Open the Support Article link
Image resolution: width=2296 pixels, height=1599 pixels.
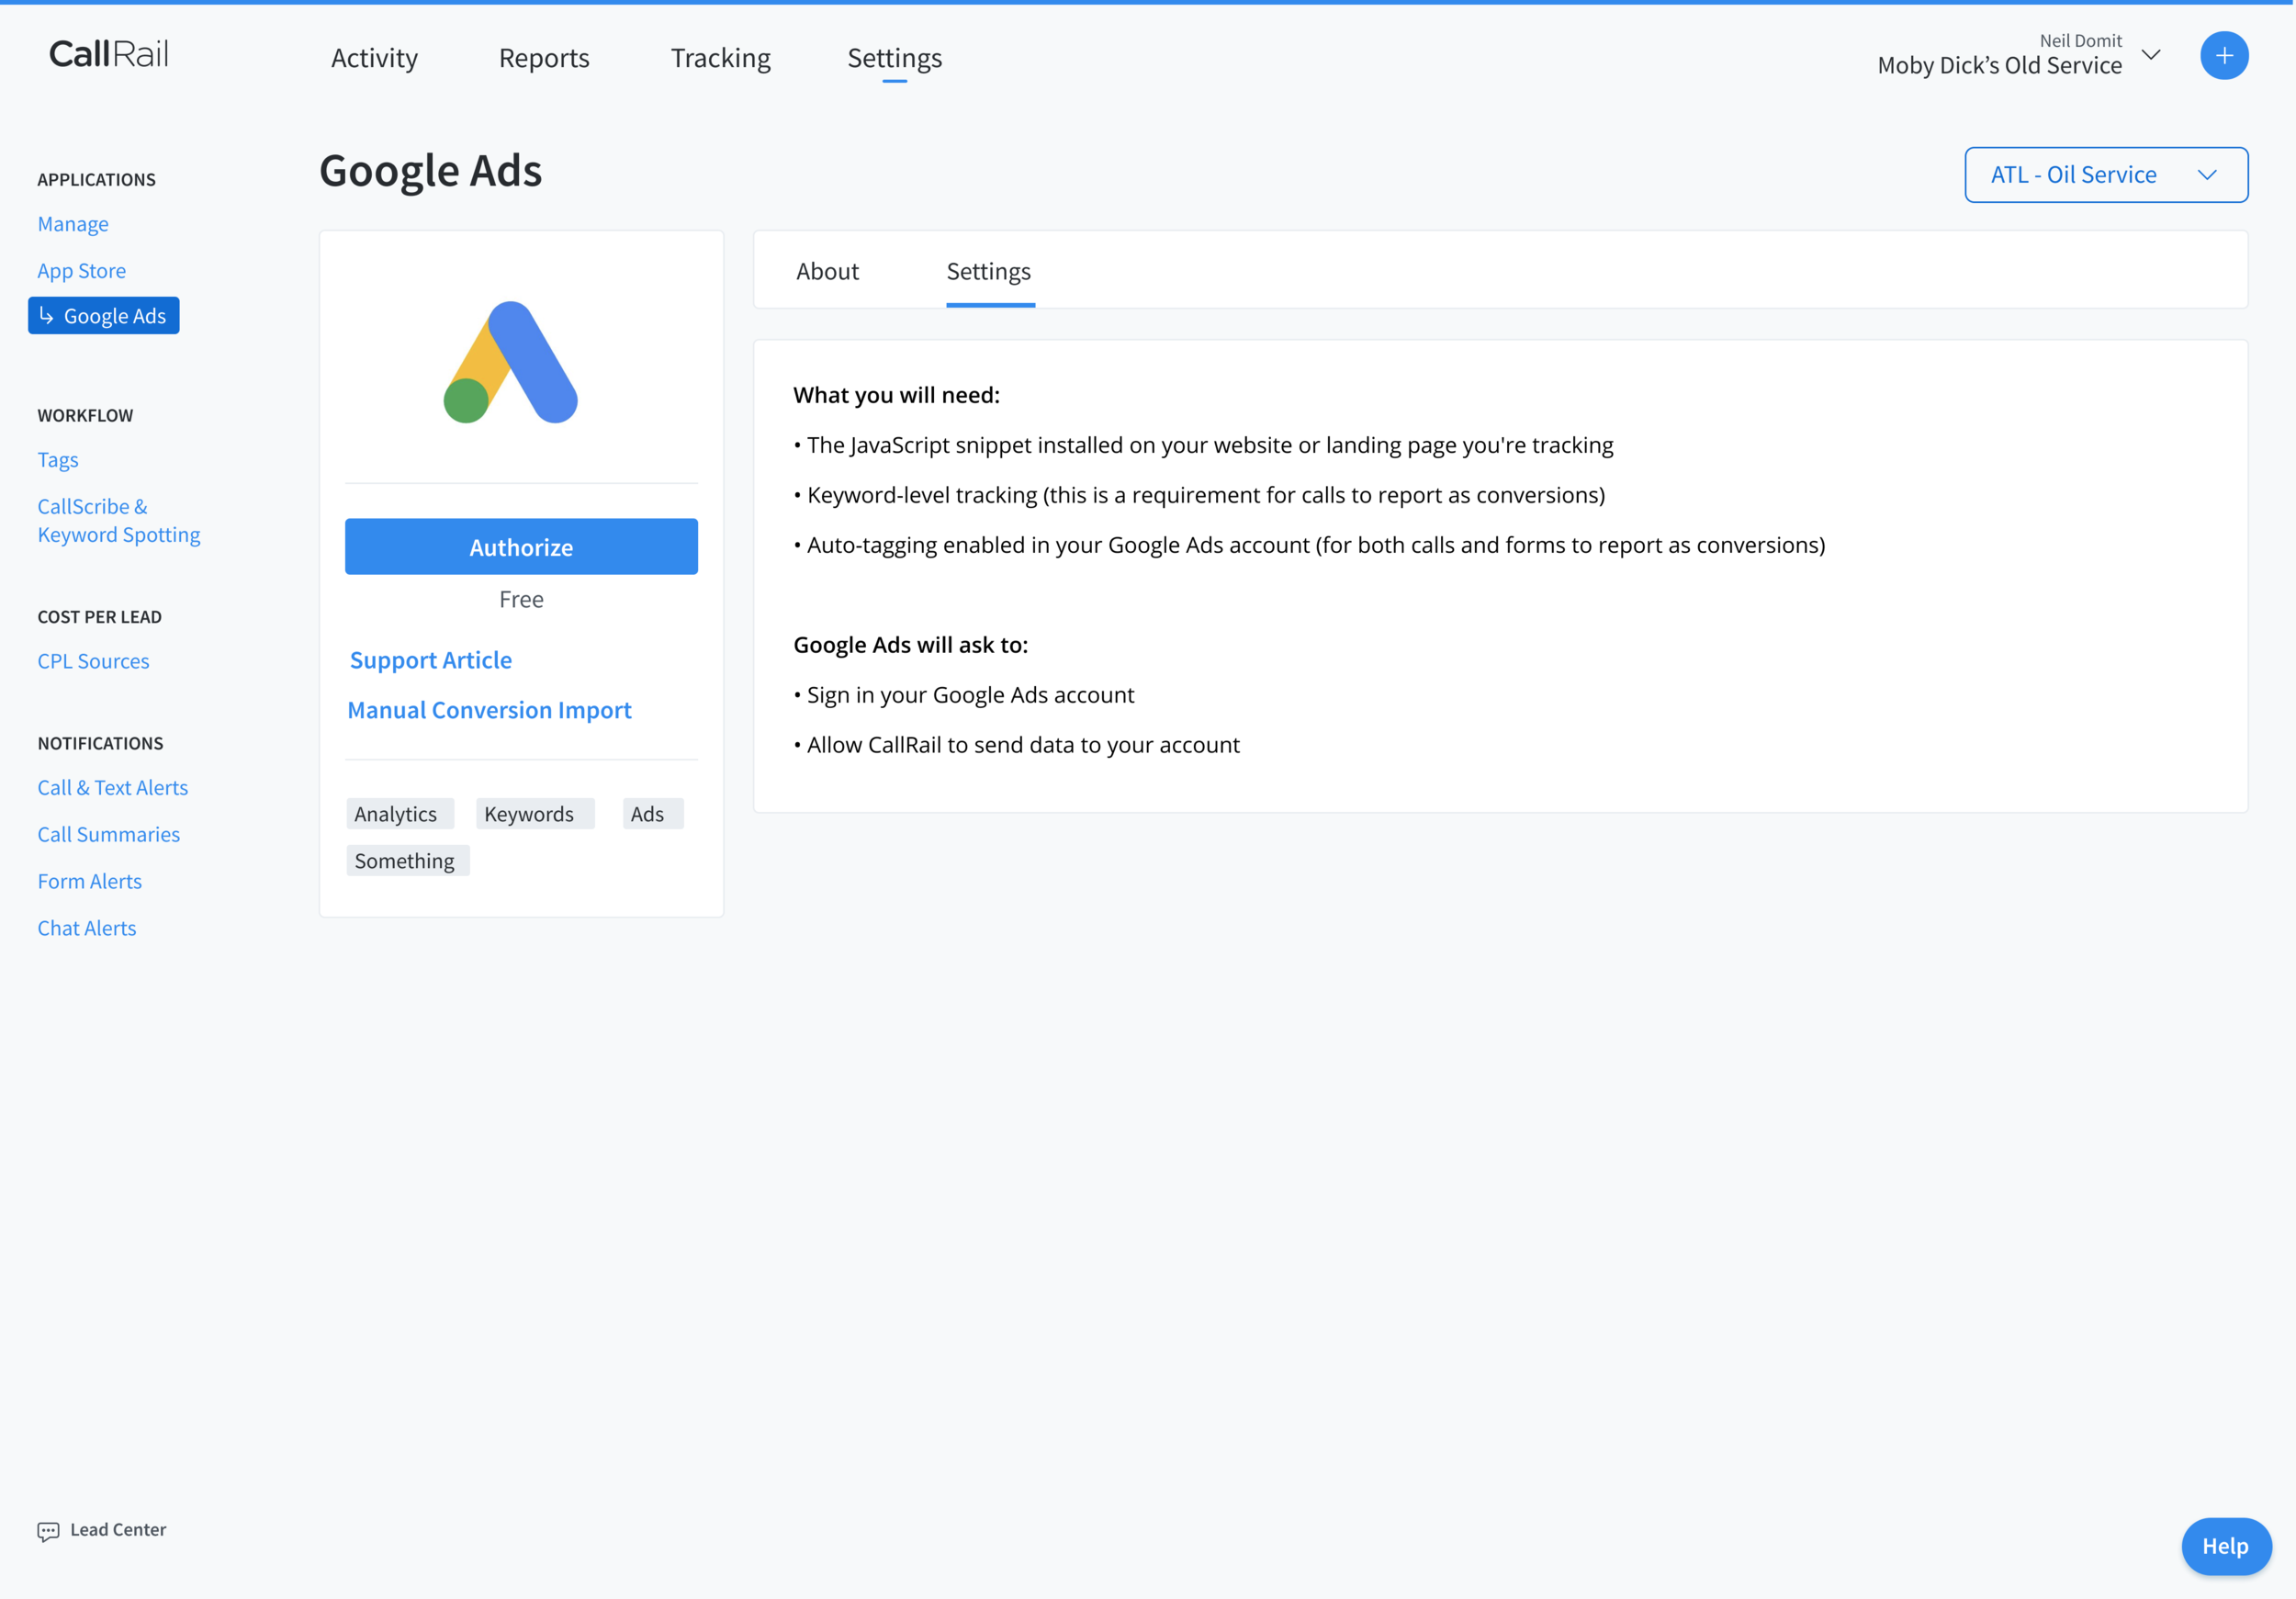[431, 660]
